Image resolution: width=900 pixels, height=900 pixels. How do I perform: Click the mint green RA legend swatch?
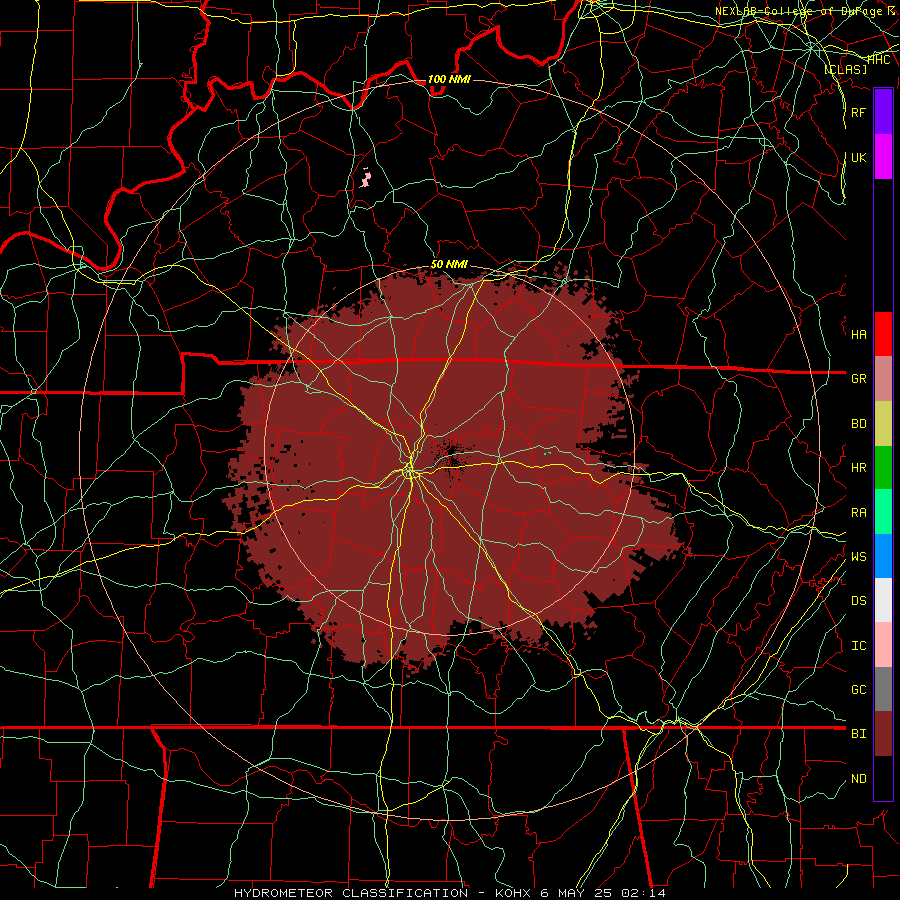[883, 512]
